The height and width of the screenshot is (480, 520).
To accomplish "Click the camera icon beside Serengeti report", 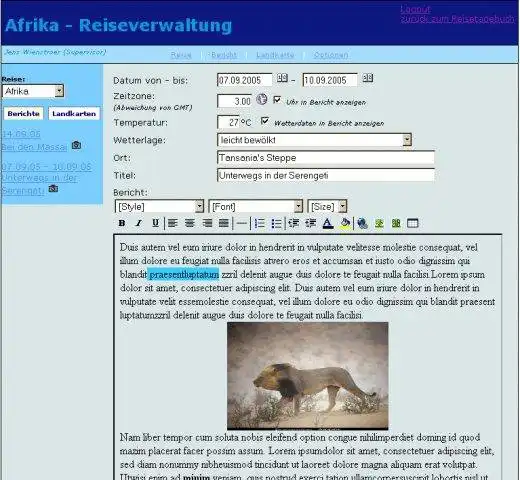I will [53, 189].
